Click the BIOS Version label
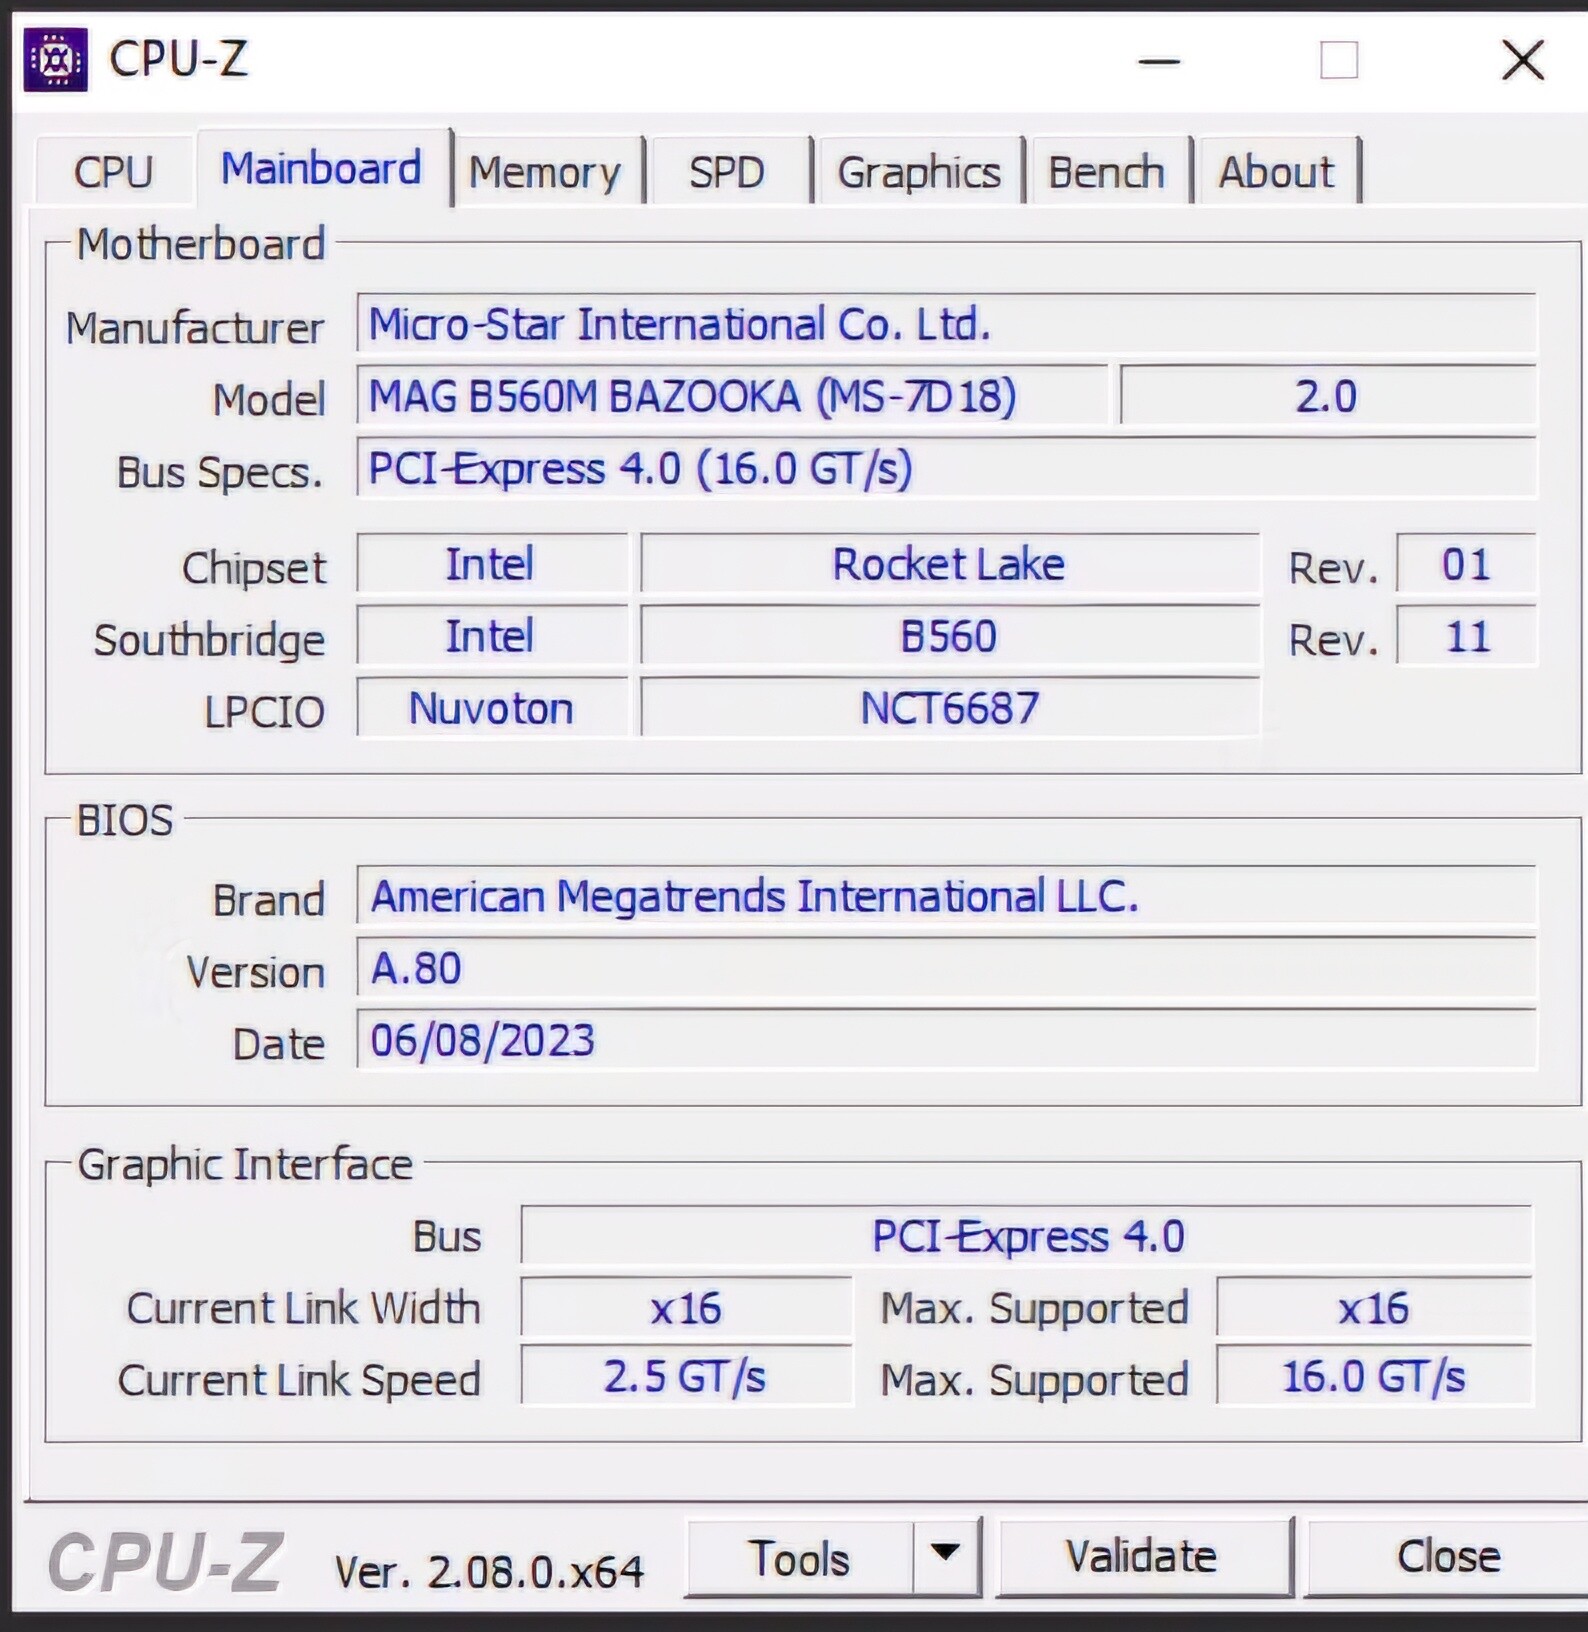This screenshot has height=1632, width=1588. pos(255,972)
